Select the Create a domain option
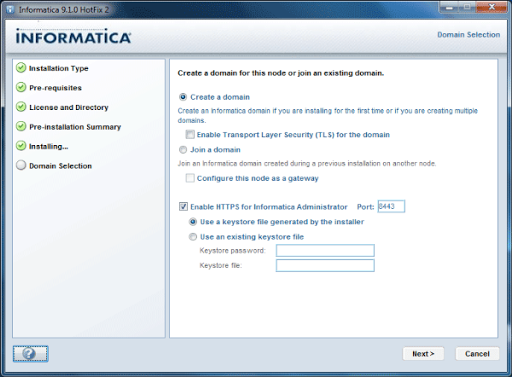512x377 pixels. tap(183, 97)
